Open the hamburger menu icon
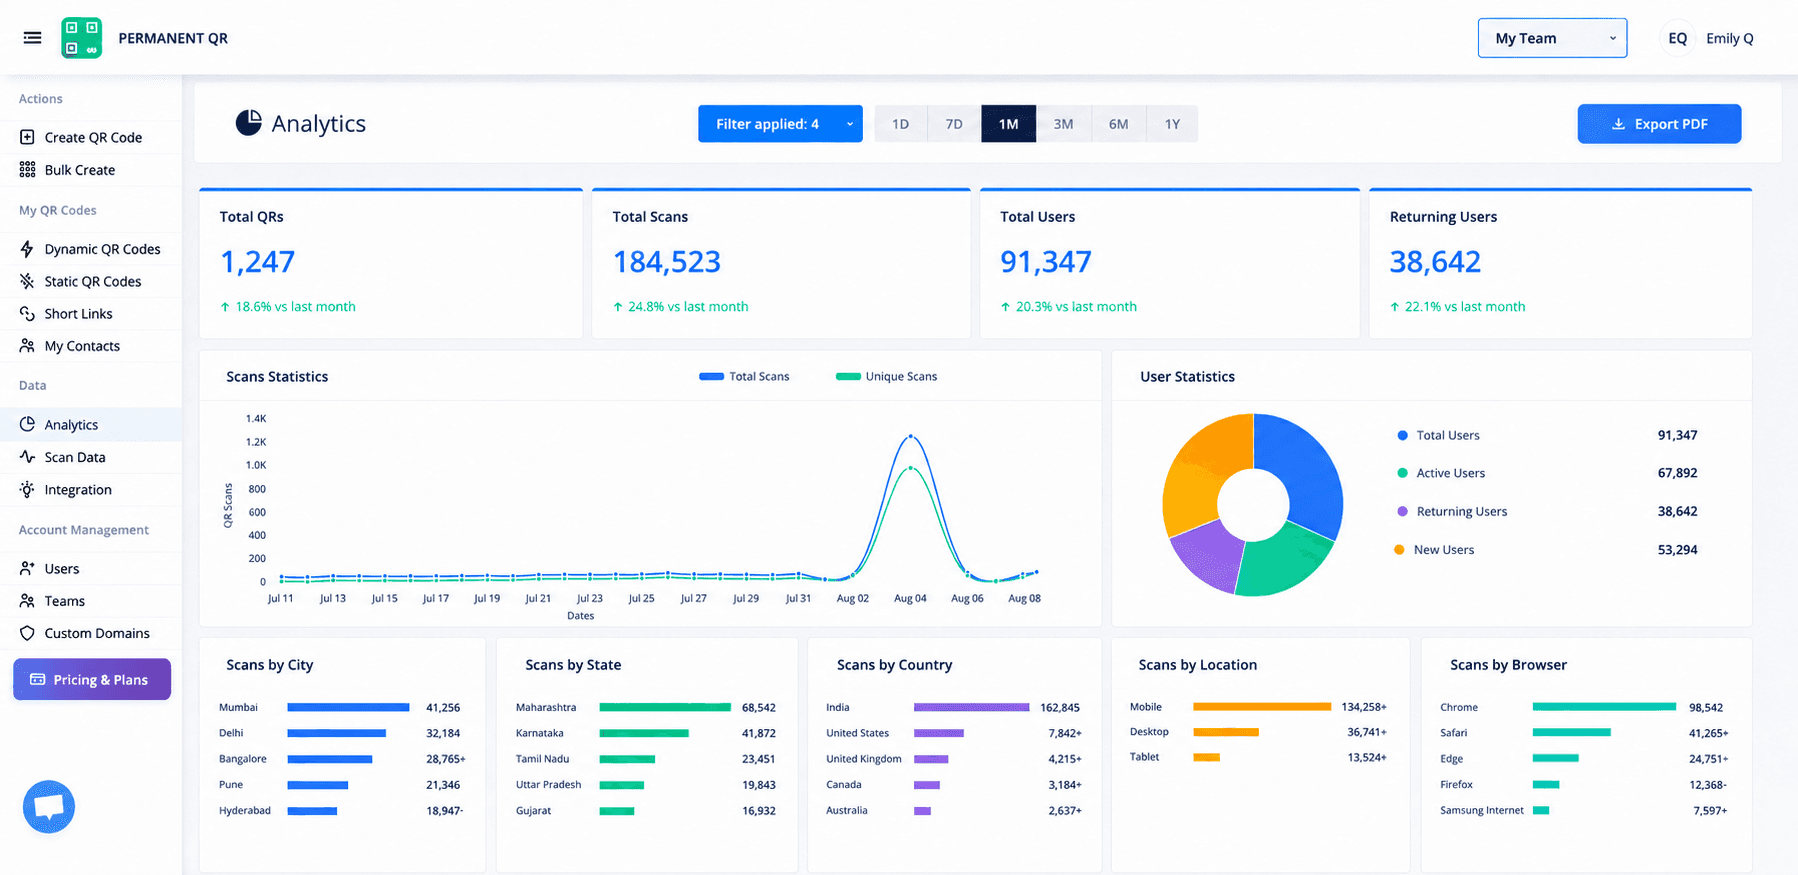 [32, 38]
